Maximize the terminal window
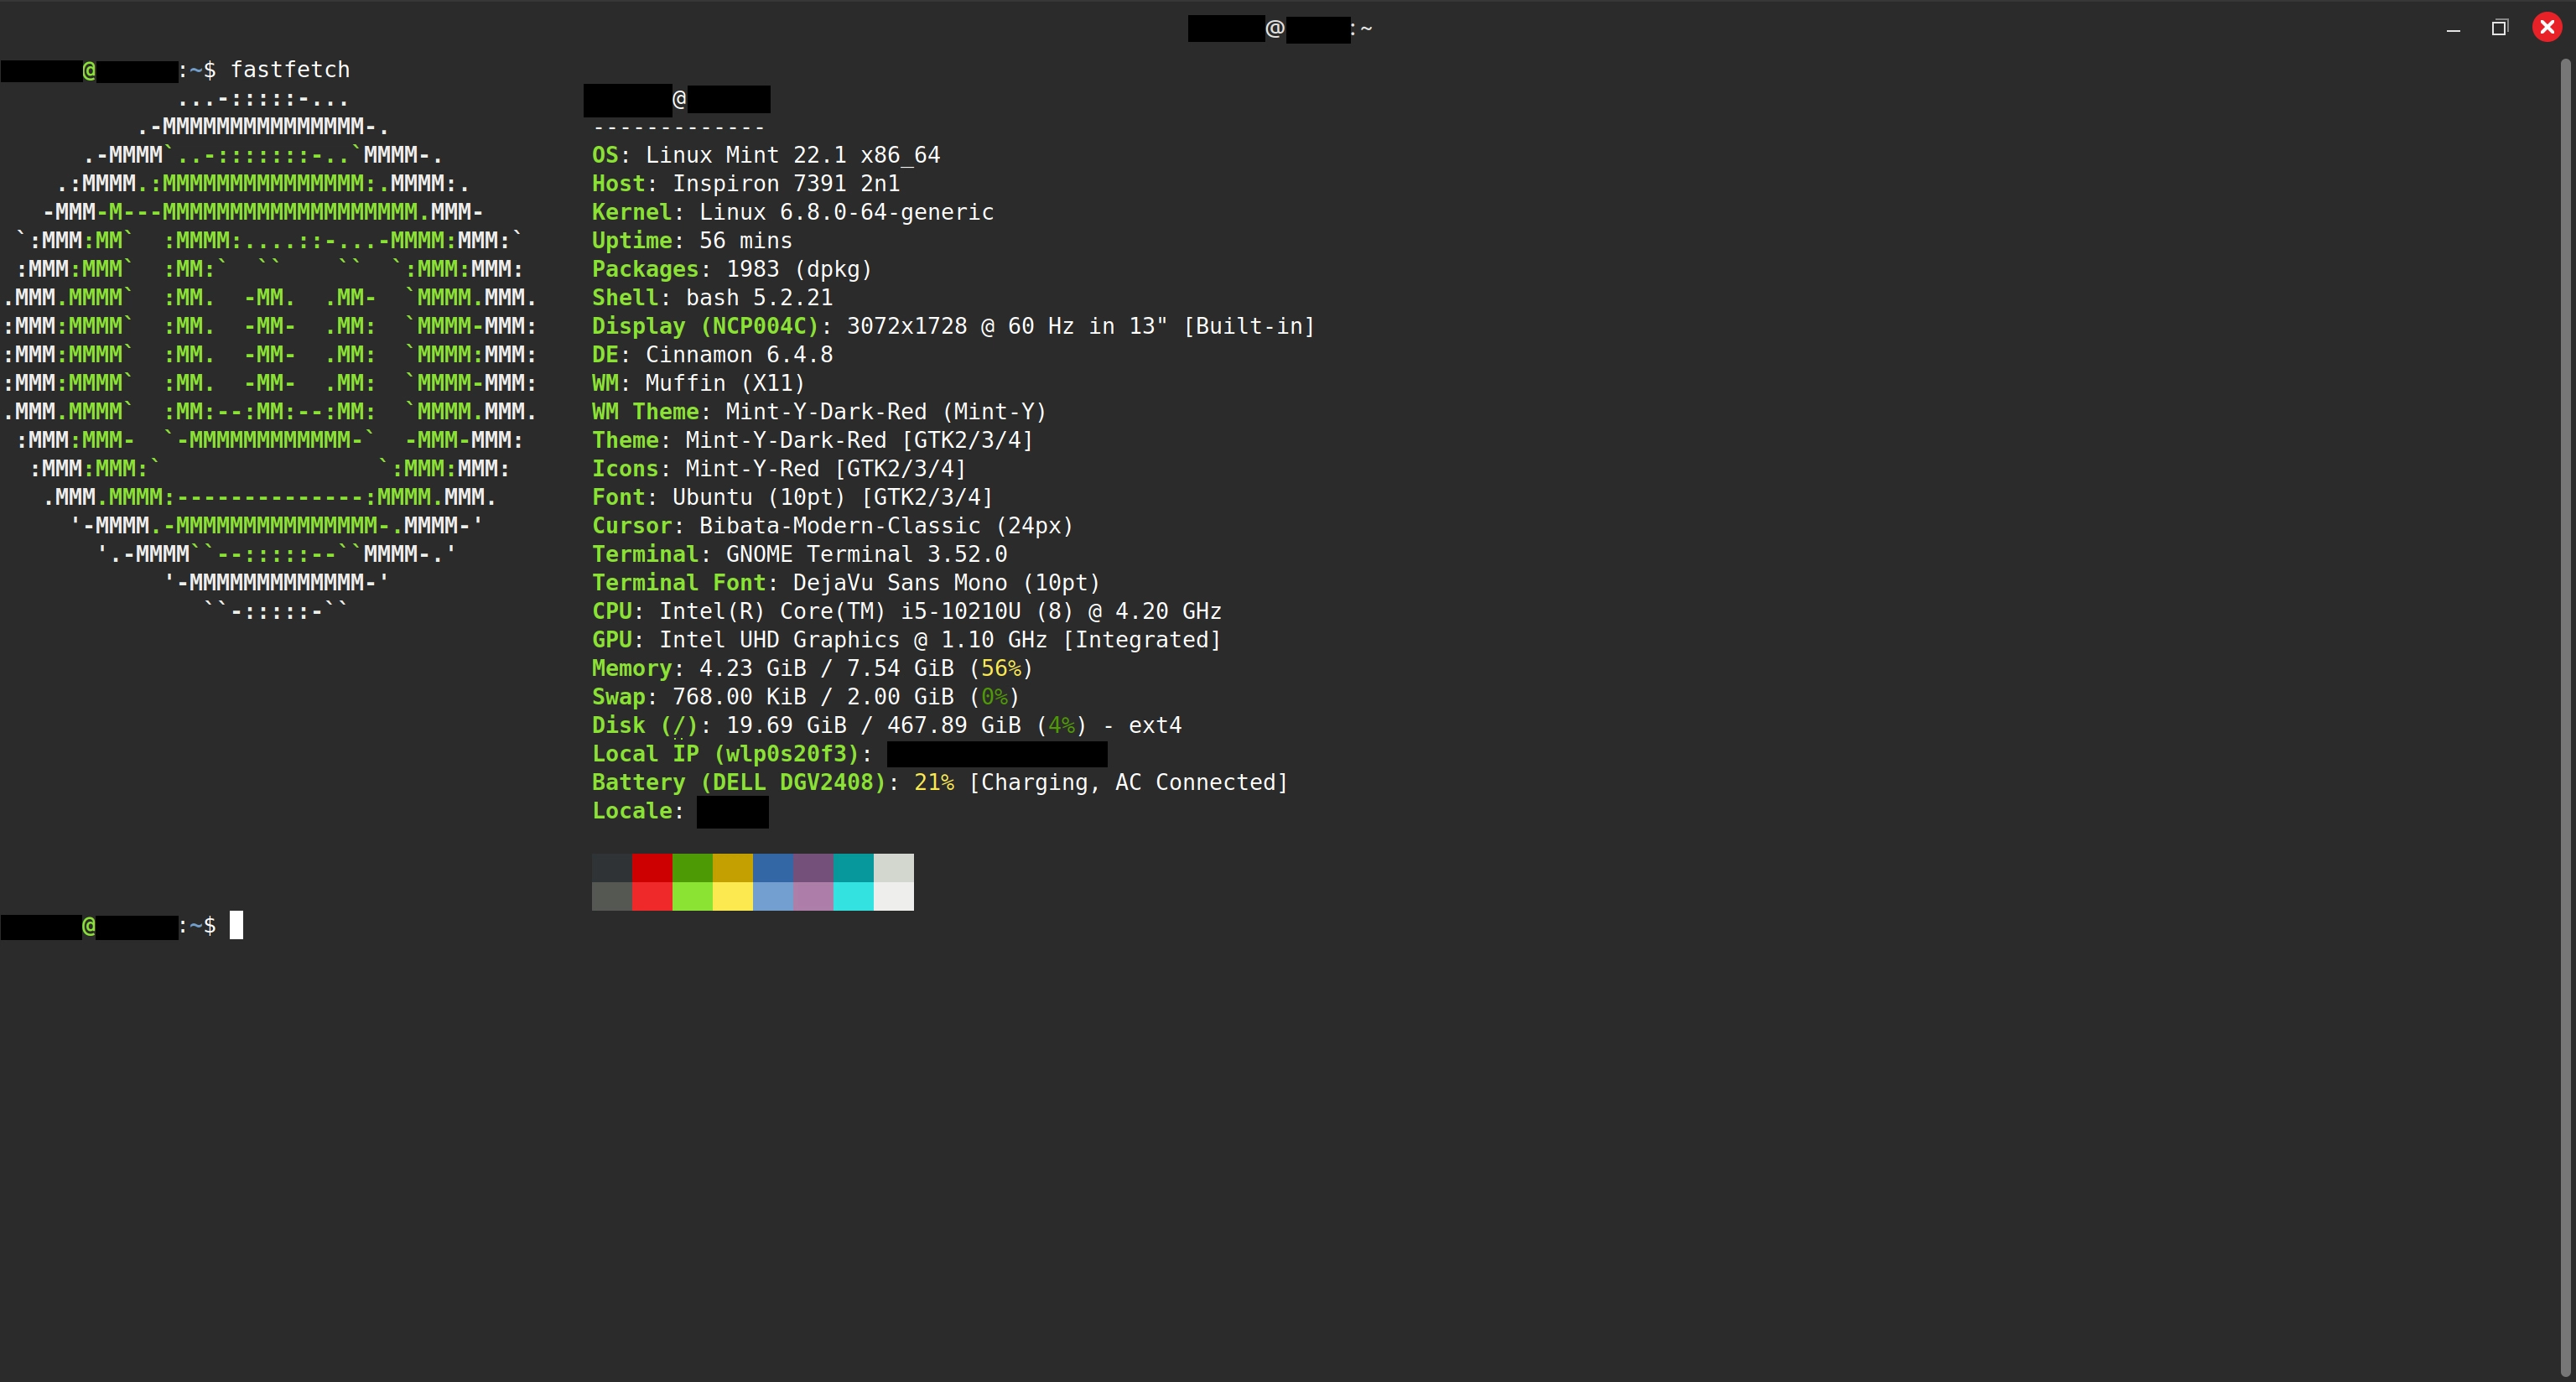 2501,27
